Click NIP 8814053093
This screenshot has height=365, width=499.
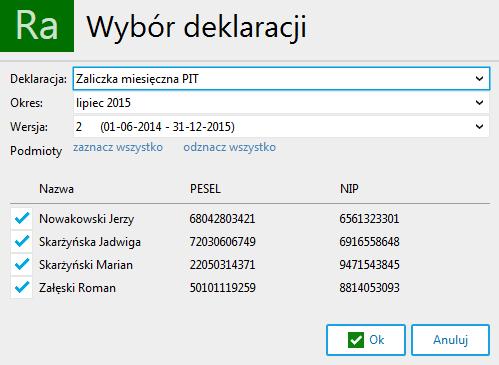[369, 288]
